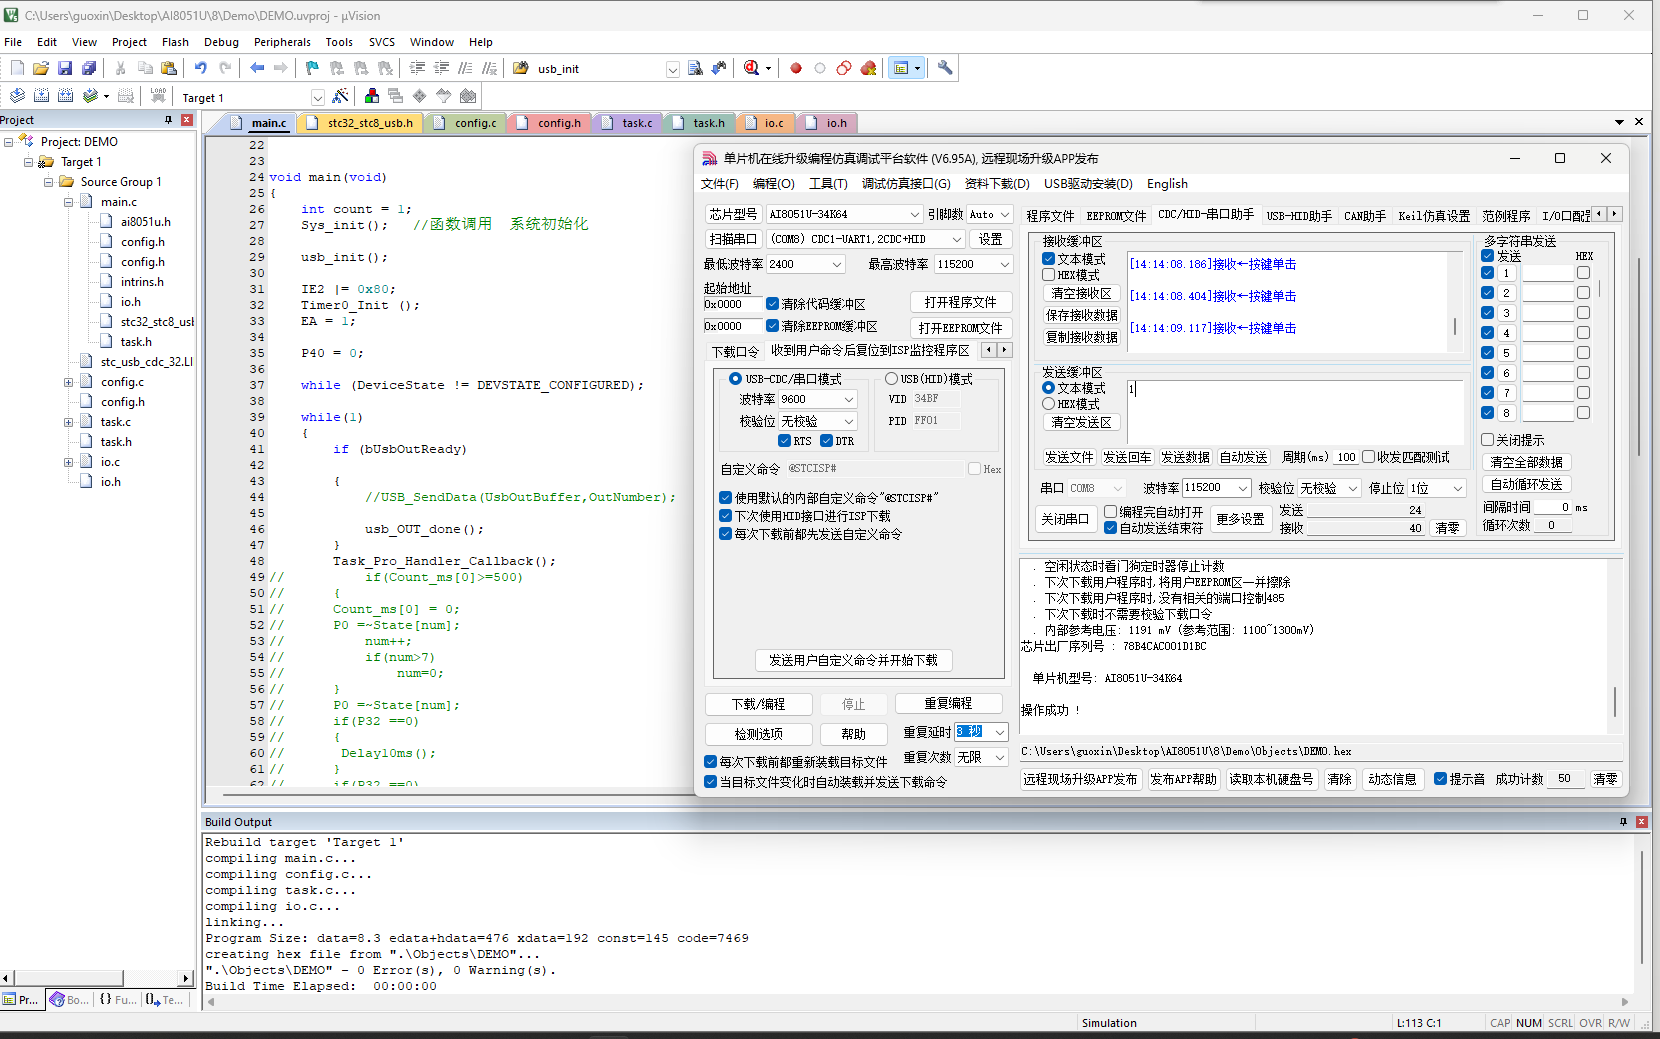
Task: Open Manage Project Items icon
Action: tap(372, 96)
